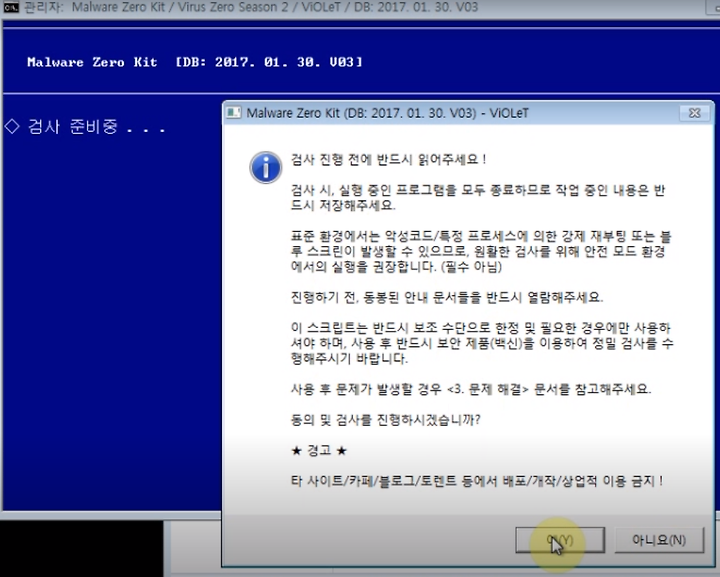Click the text '검사 진행 전에 반드시 읽어주세요 !'
Screen dimensions: 720x577
(388, 159)
